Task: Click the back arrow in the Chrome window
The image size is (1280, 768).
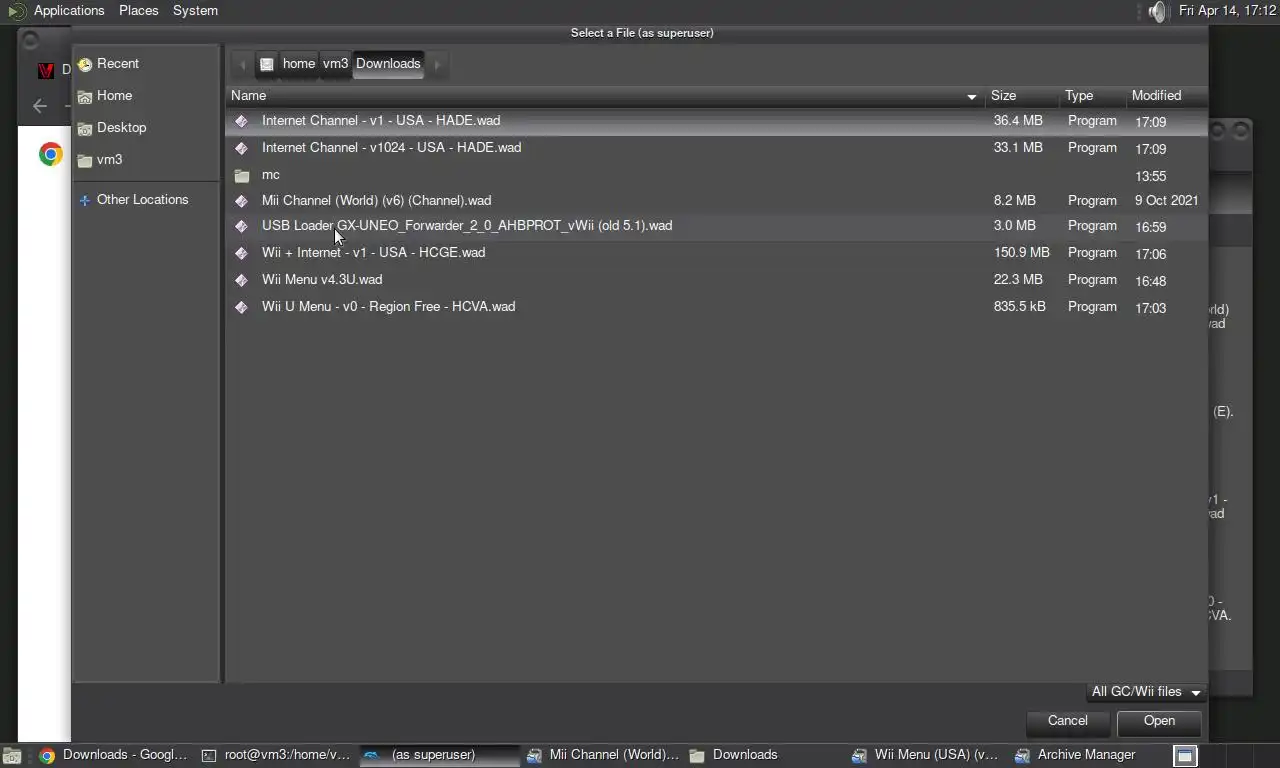Action: tap(40, 106)
